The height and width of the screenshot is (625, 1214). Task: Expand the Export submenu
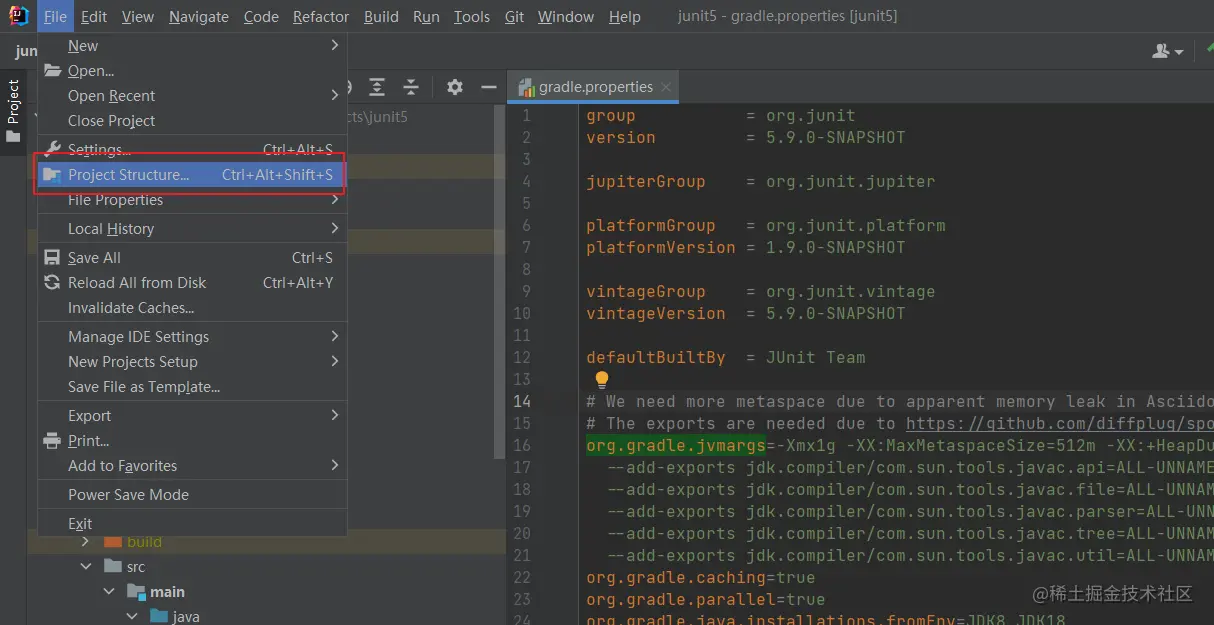tap(192, 416)
